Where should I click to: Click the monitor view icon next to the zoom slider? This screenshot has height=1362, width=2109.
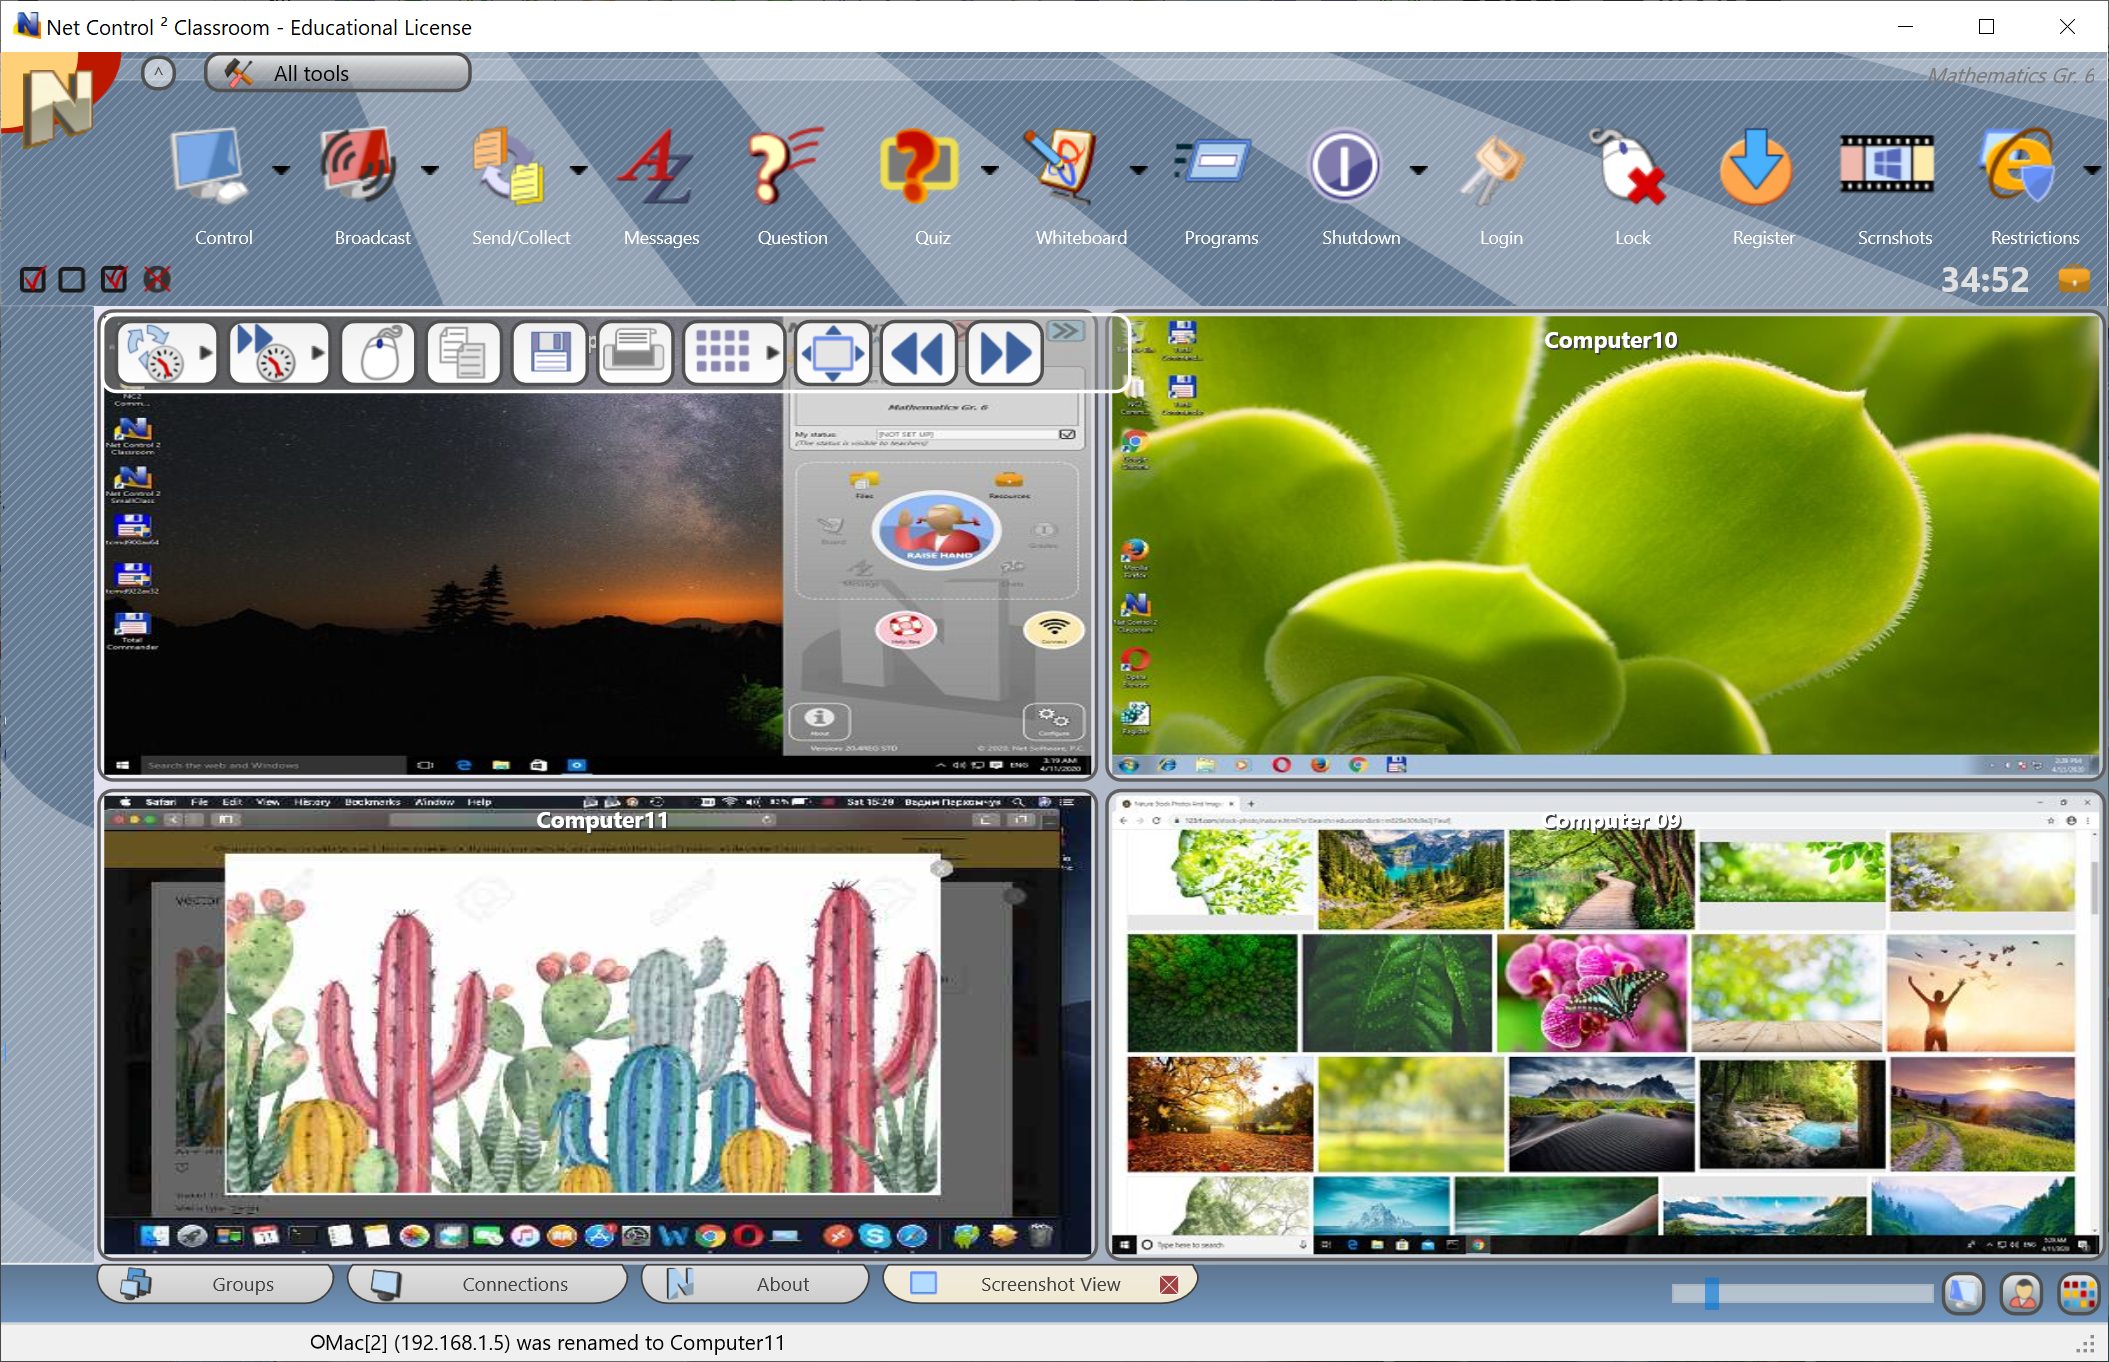point(1964,1293)
